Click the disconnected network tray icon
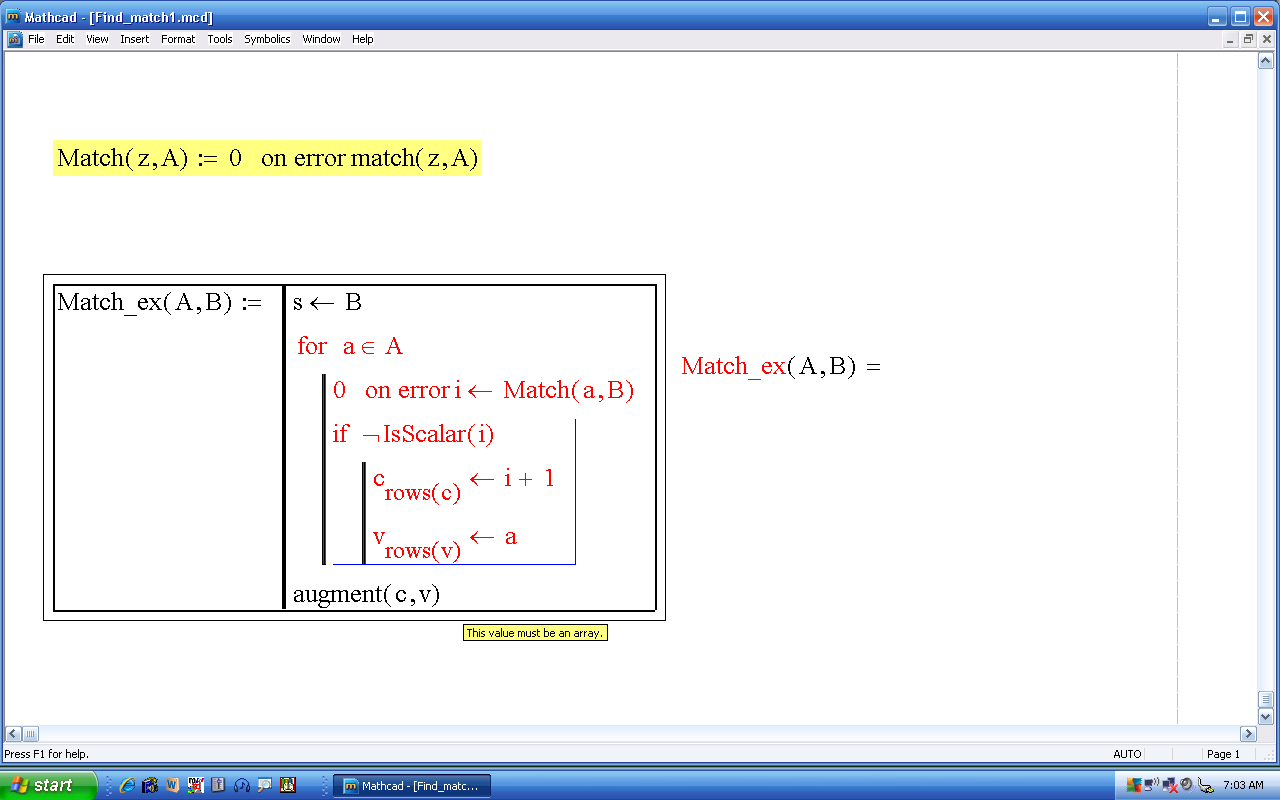The width and height of the screenshot is (1280, 800). coord(1168,785)
